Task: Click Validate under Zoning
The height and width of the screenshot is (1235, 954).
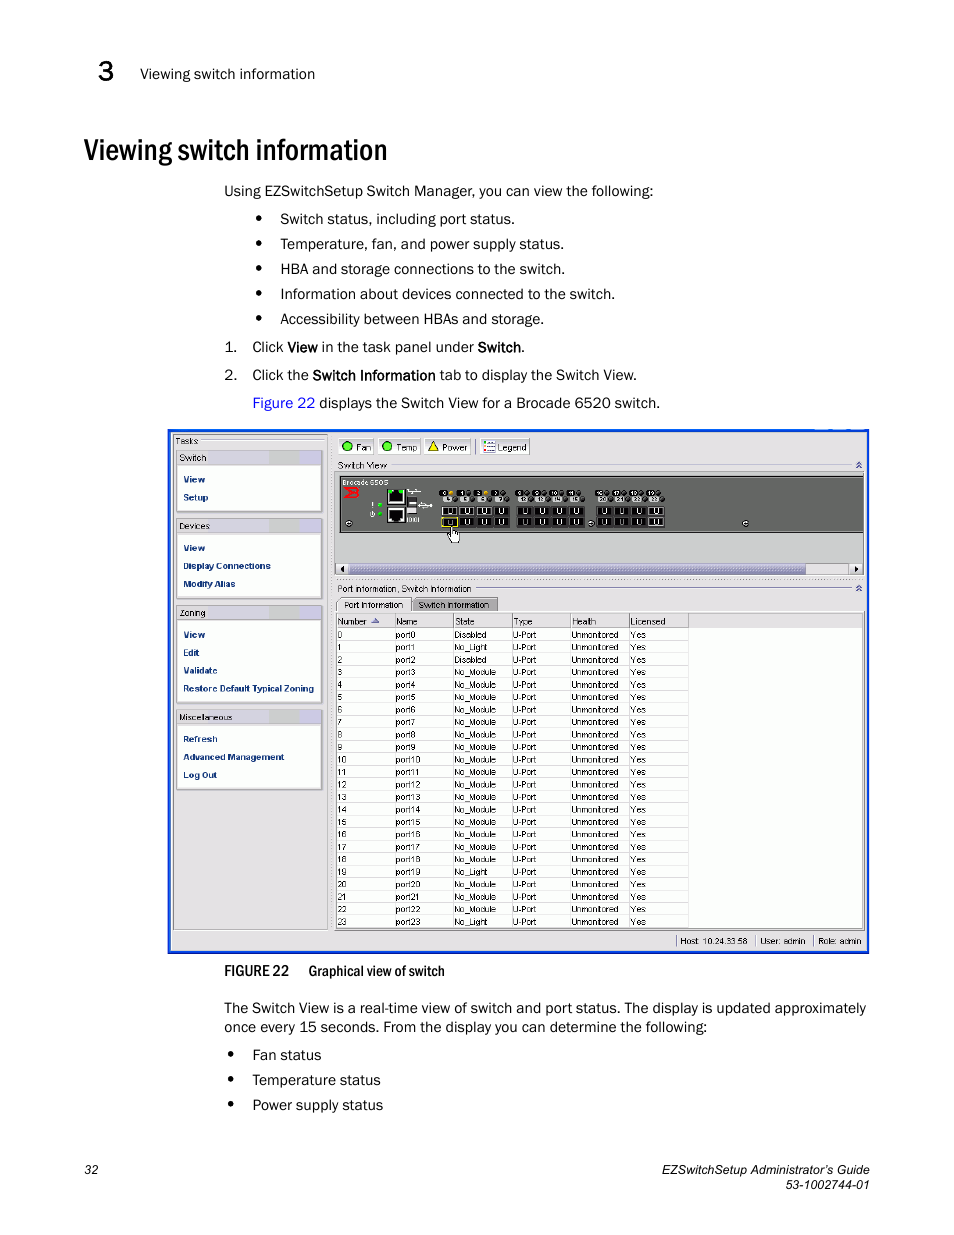Action: 200,671
